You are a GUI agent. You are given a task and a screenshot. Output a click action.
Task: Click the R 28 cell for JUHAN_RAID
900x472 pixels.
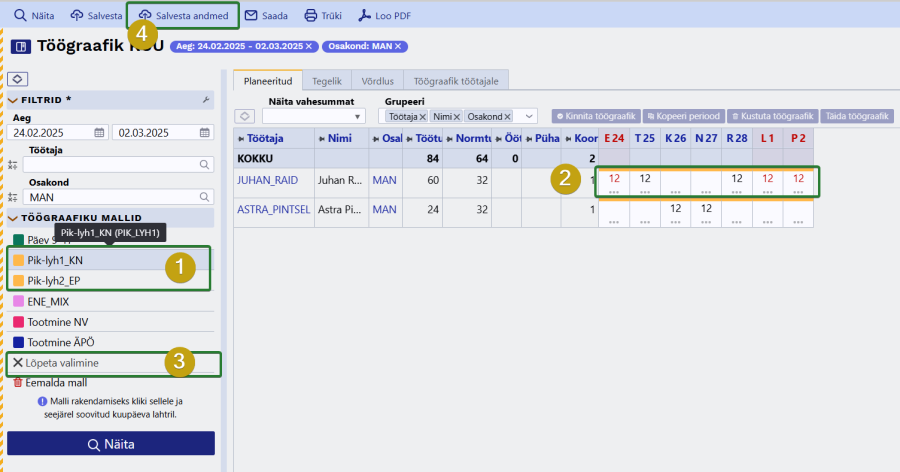737,183
